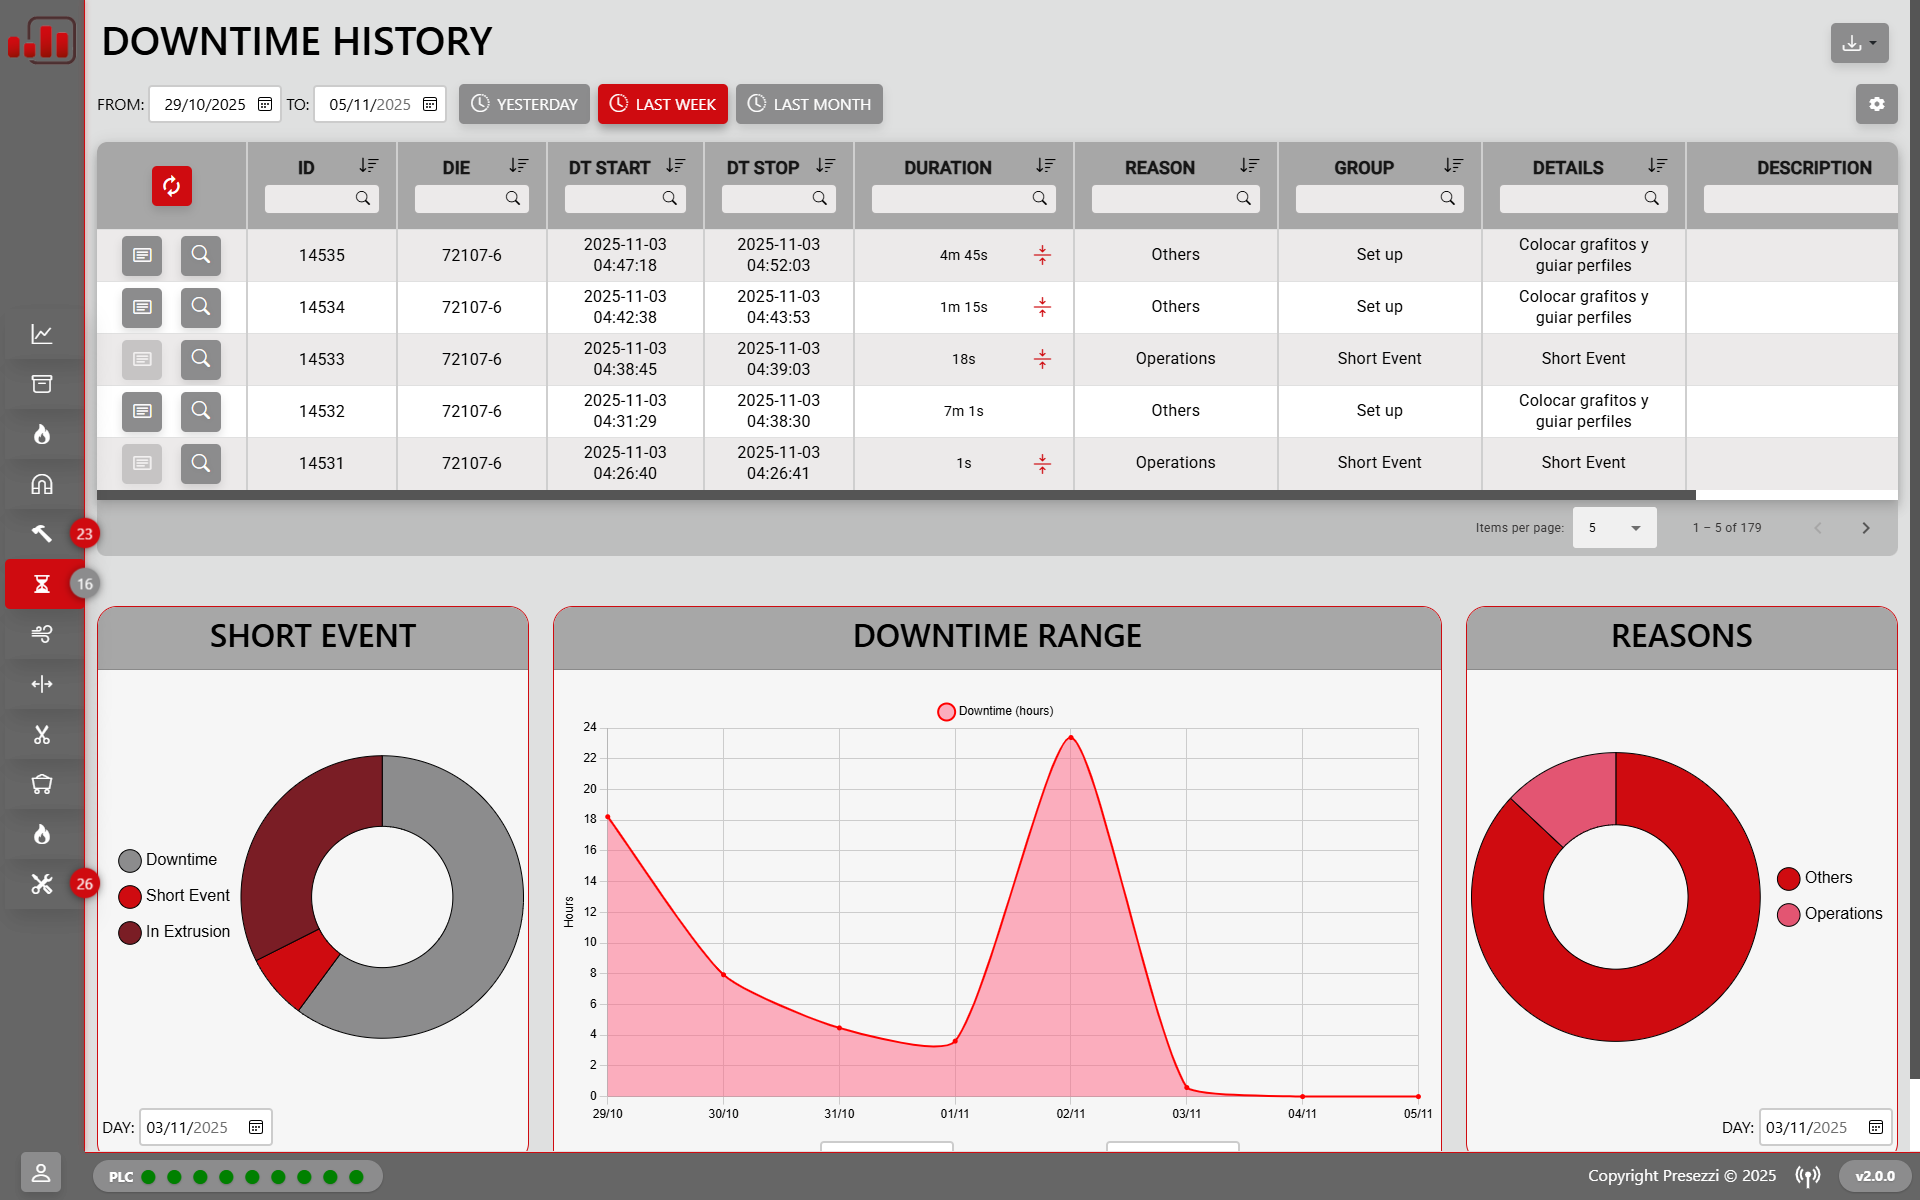This screenshot has width=1920, height=1200.
Task: Click the red refresh table icon
Action: (x=171, y=186)
